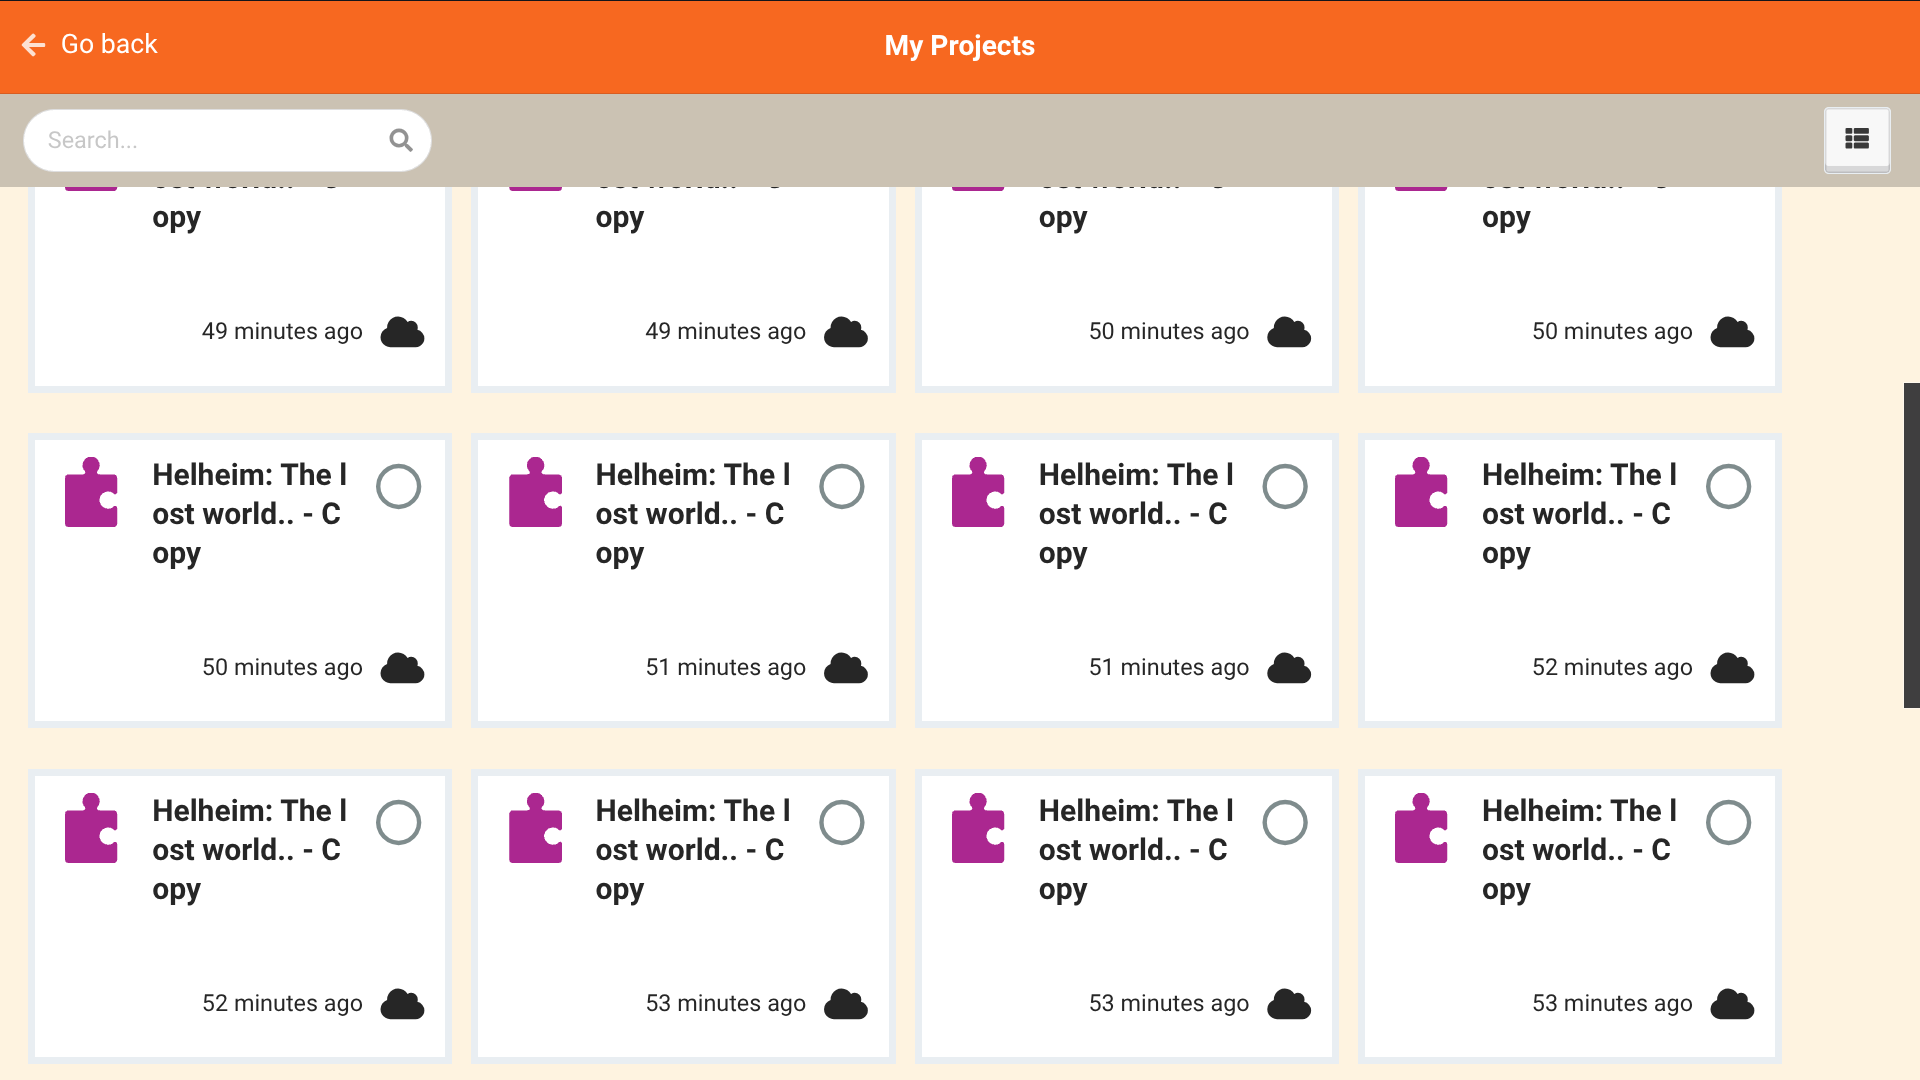Click the My Projects header title

coord(959,46)
